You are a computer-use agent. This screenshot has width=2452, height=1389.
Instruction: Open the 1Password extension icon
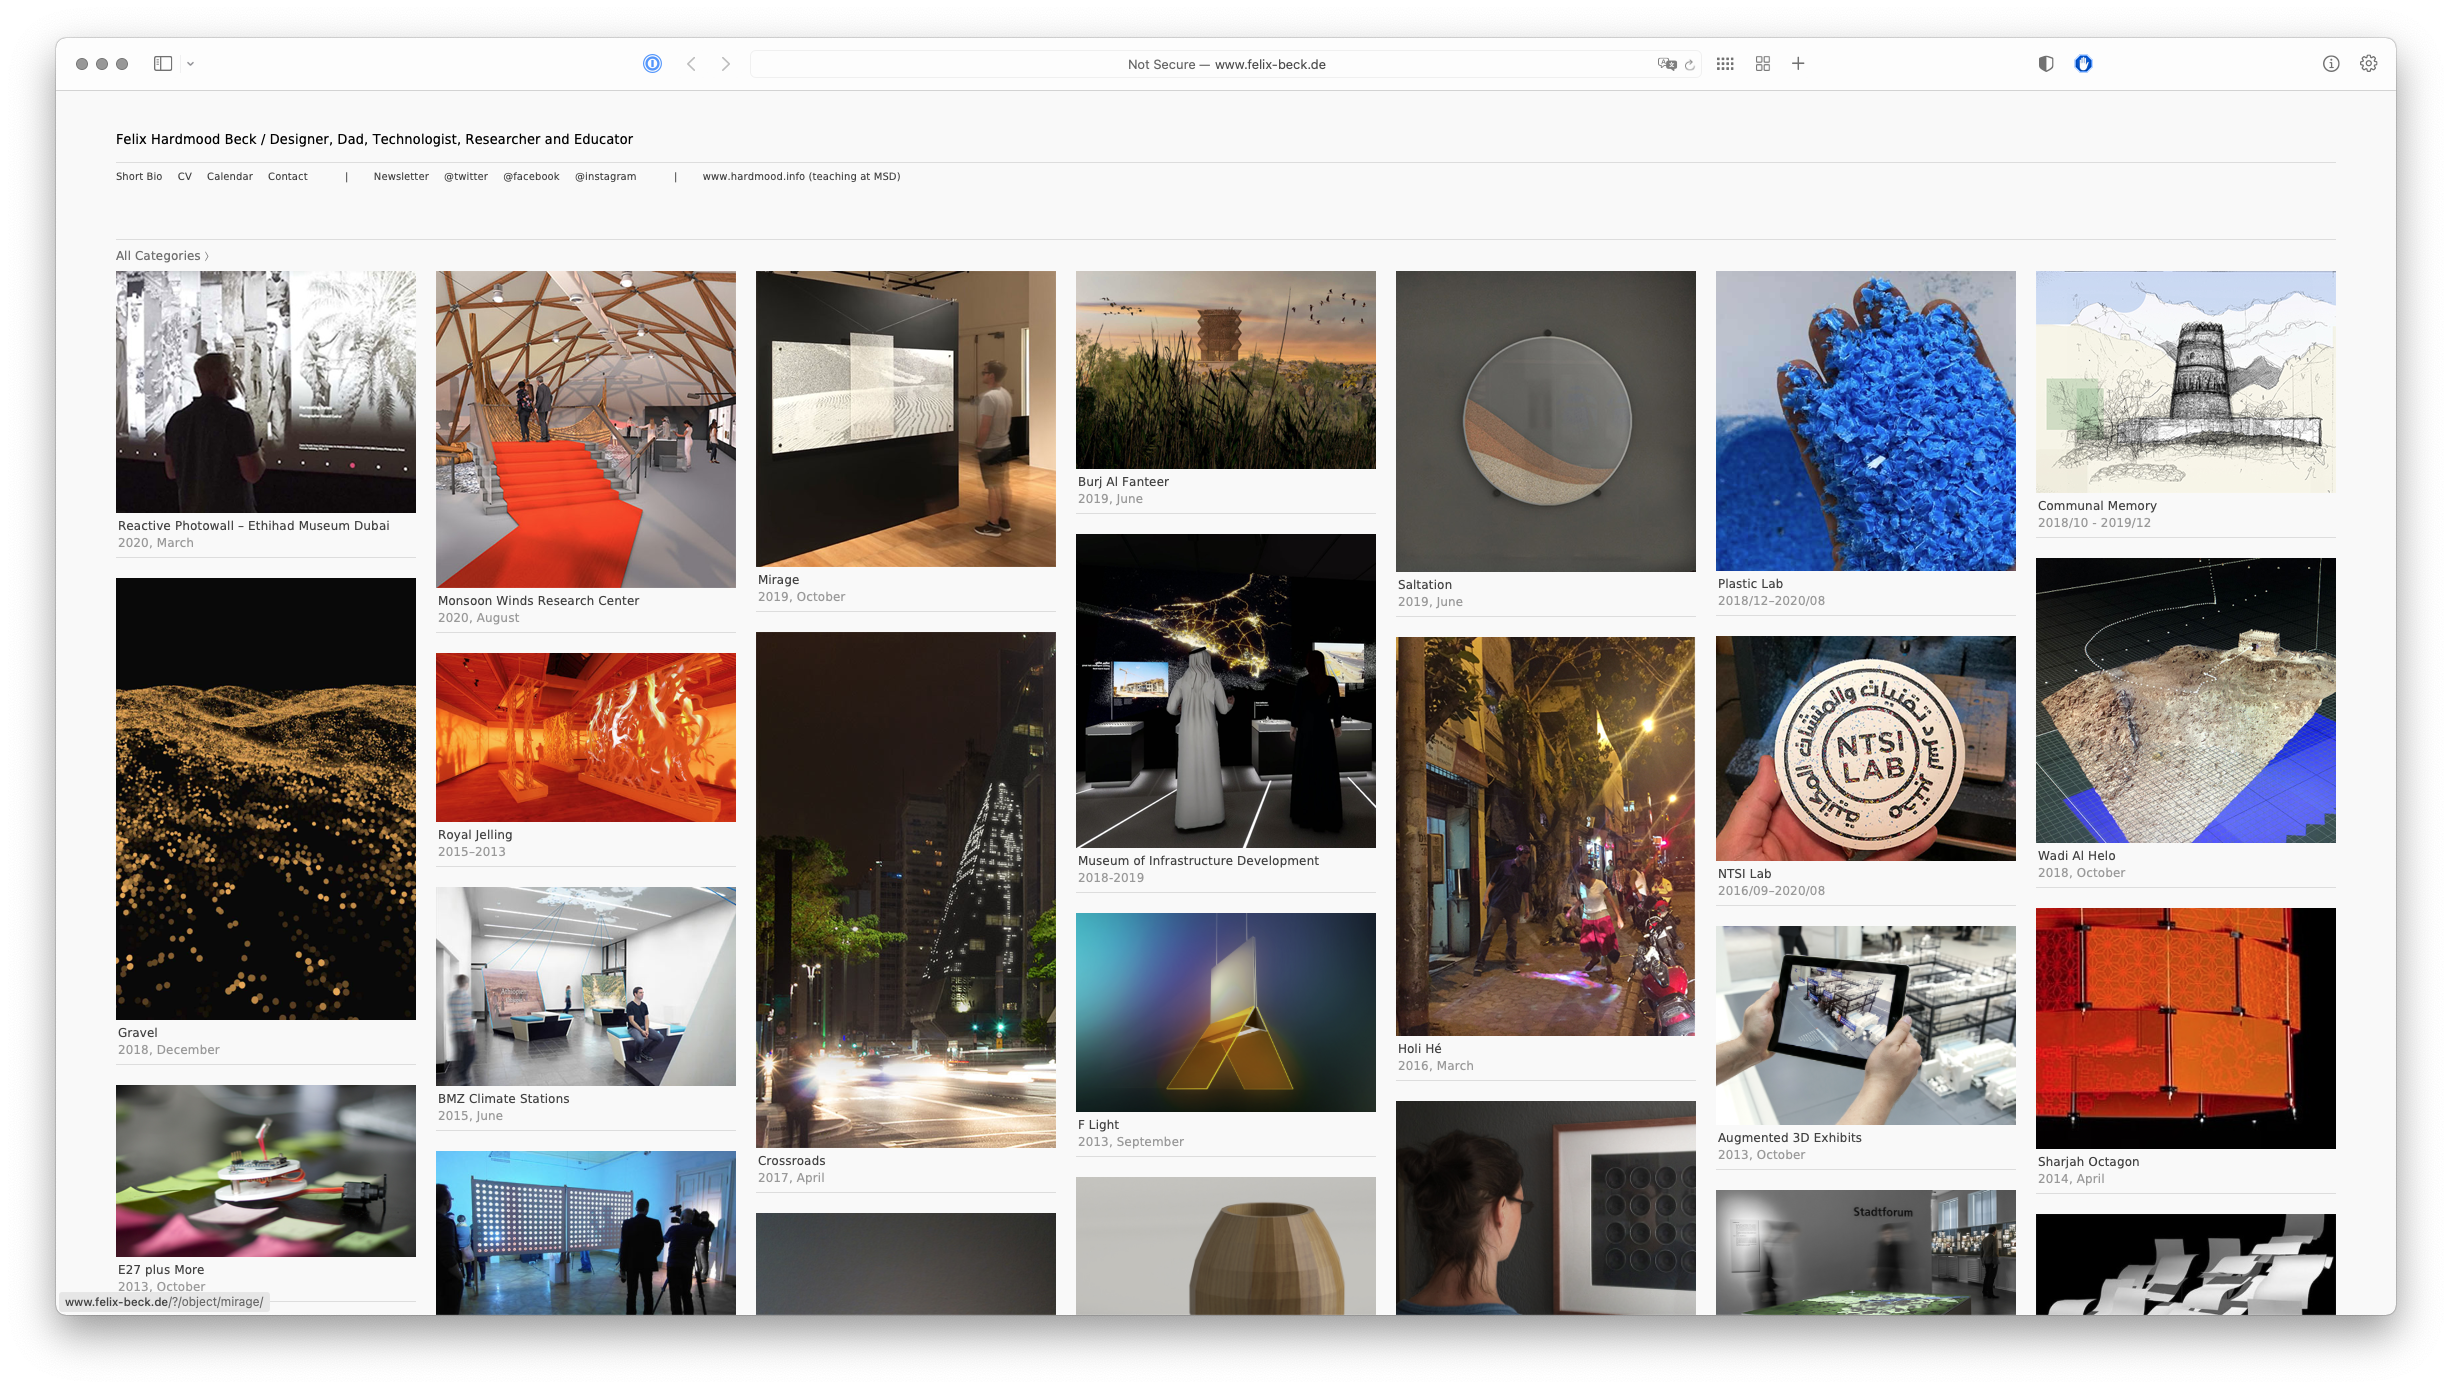tap(652, 64)
